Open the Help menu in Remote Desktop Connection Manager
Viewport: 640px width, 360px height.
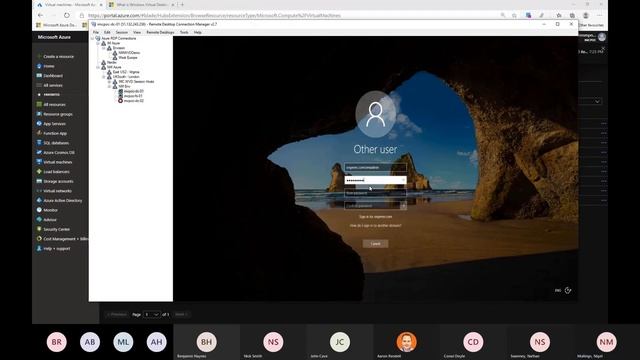[198, 32]
